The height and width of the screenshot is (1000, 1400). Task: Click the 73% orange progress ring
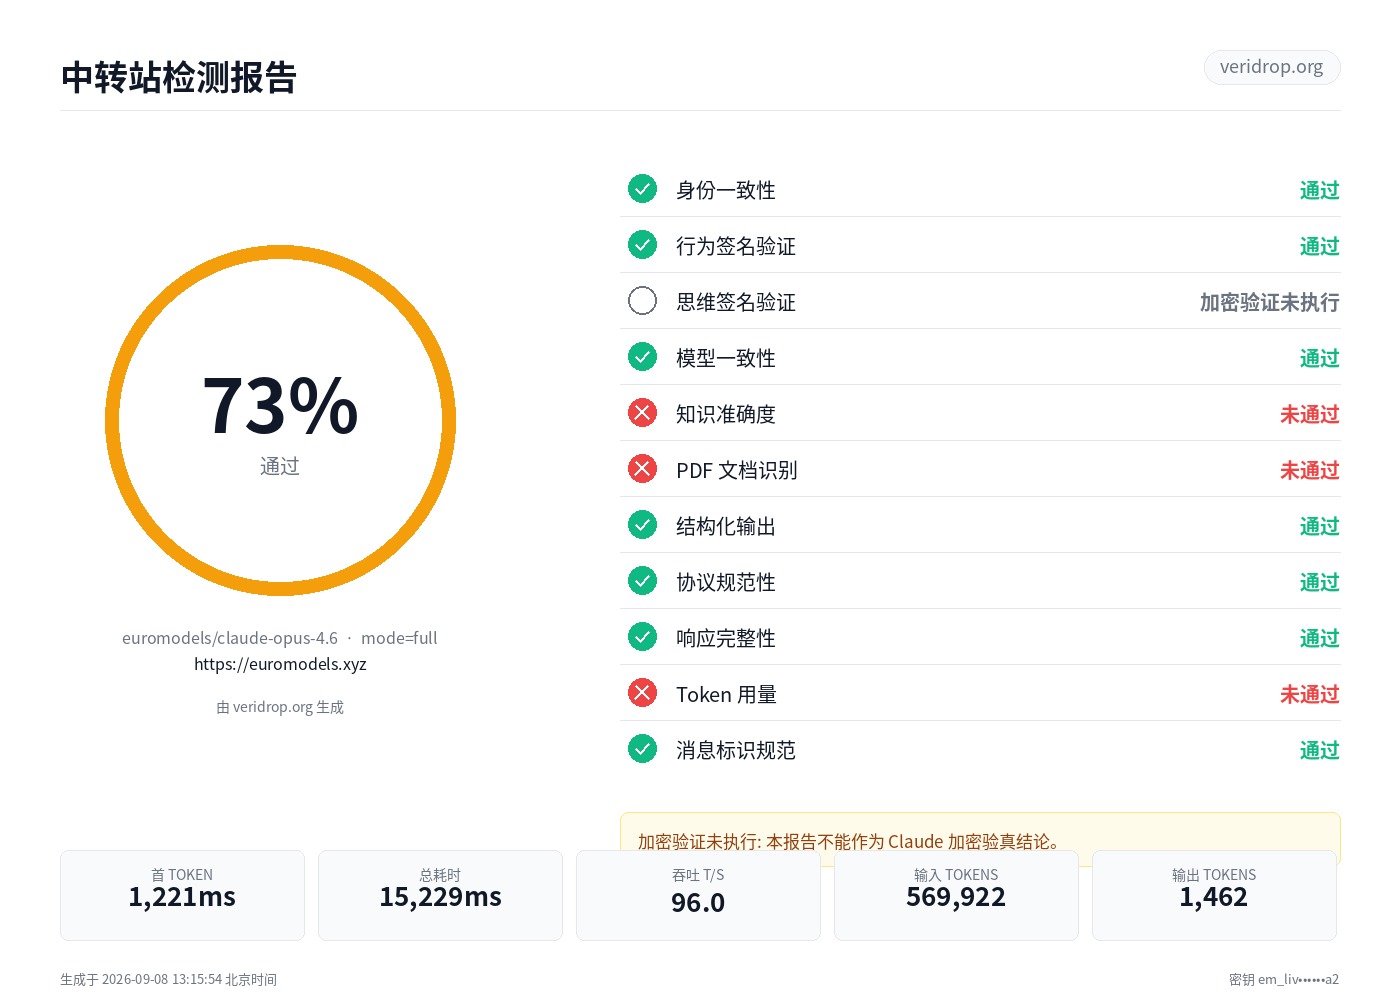tap(280, 420)
